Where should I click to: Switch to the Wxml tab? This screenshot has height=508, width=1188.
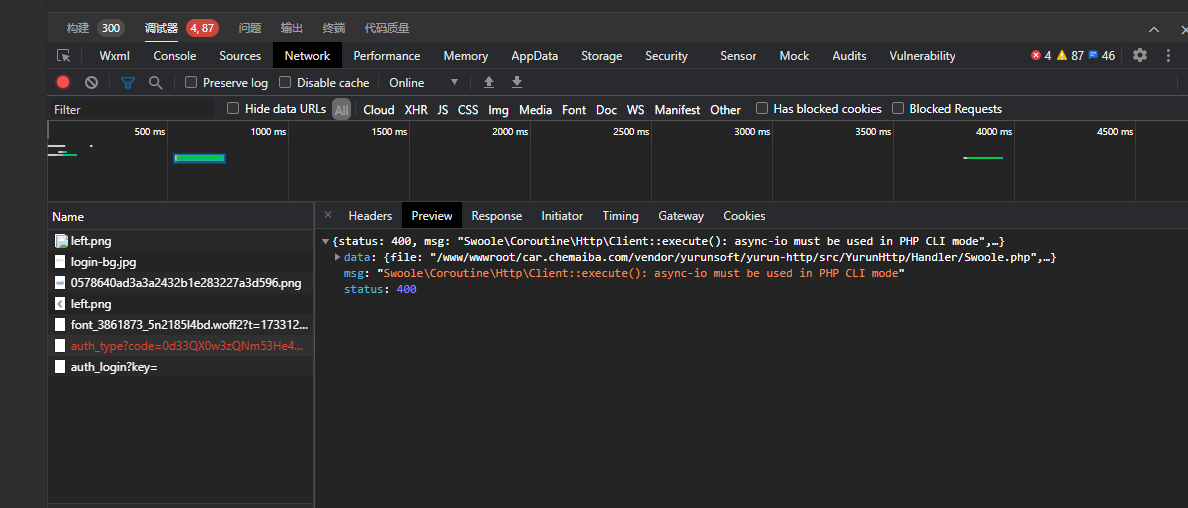pyautogui.click(x=114, y=55)
